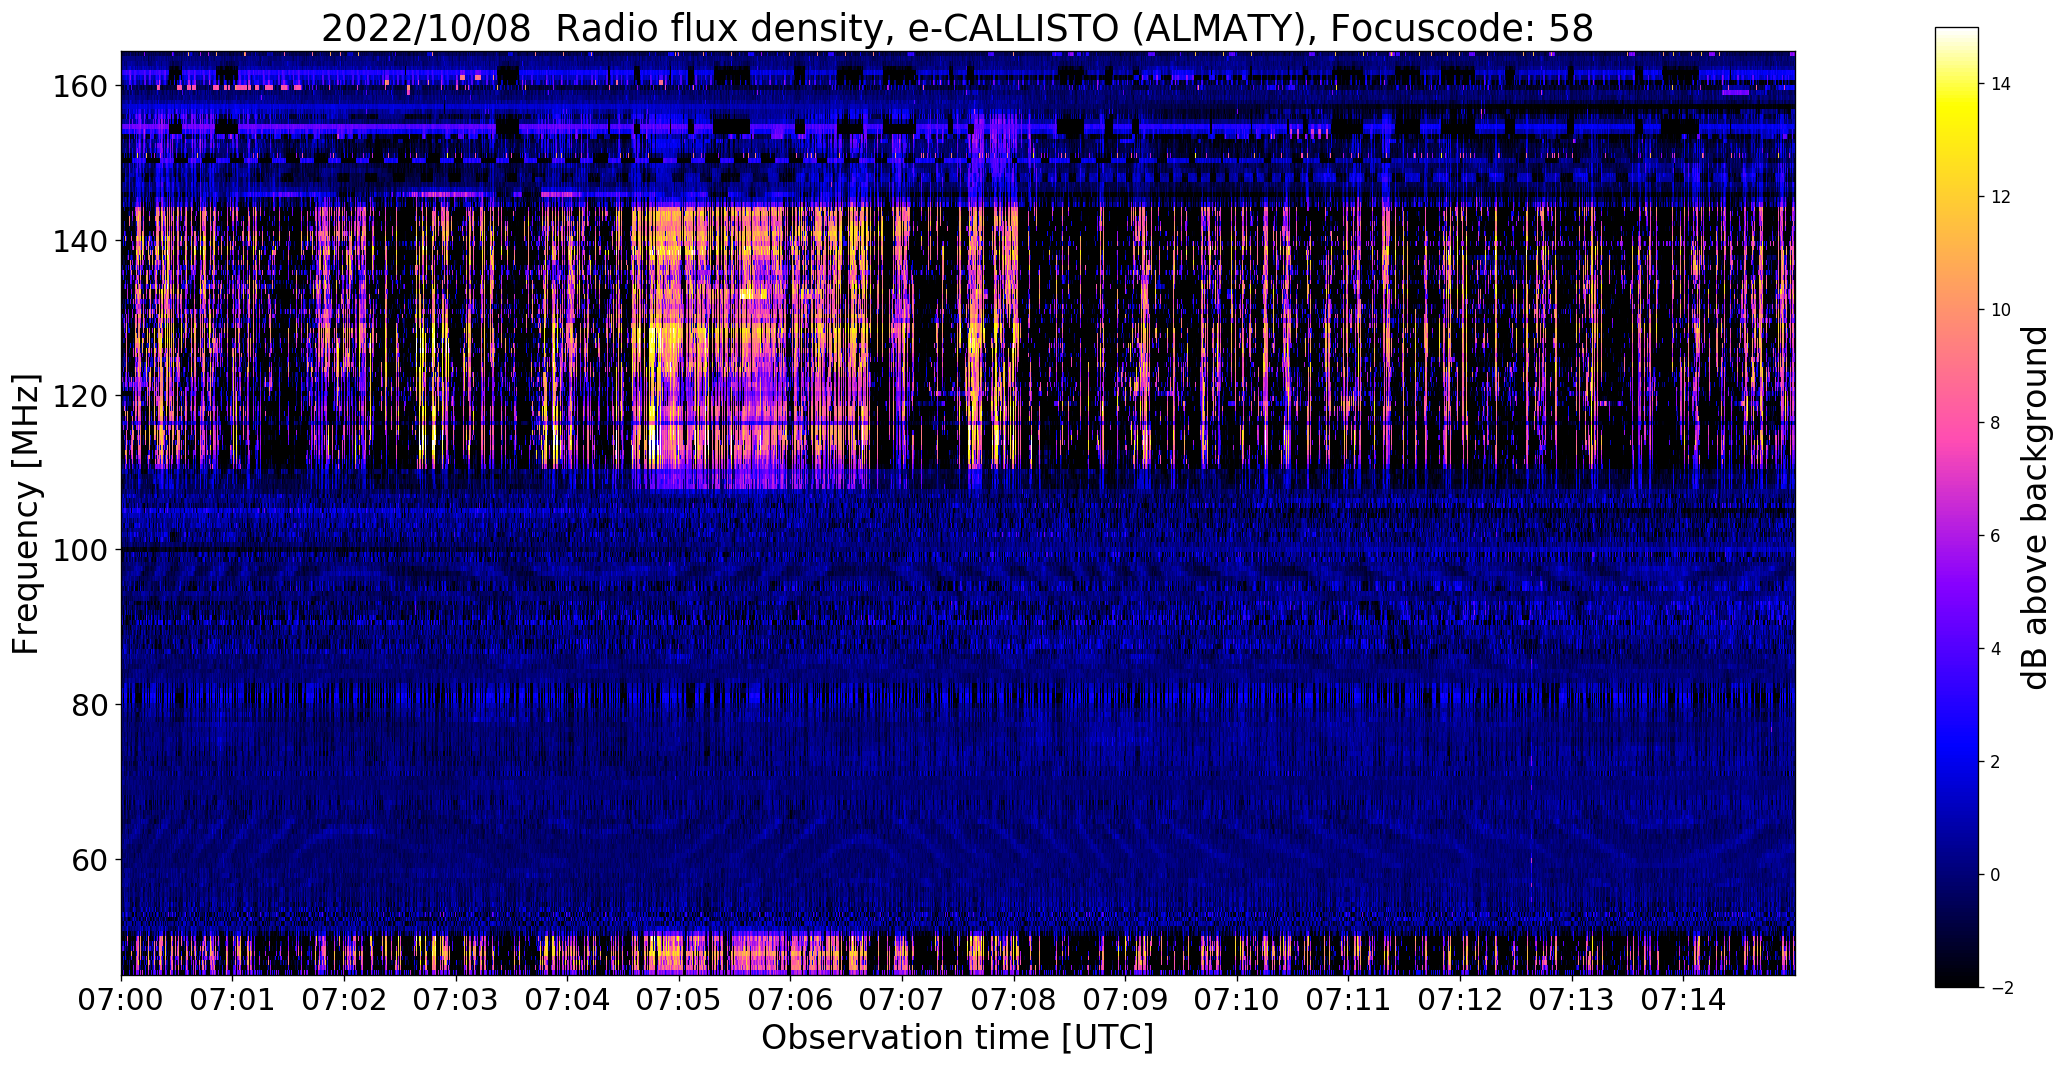Click the 'Frequency [MHz]' y-axis label

(26, 514)
